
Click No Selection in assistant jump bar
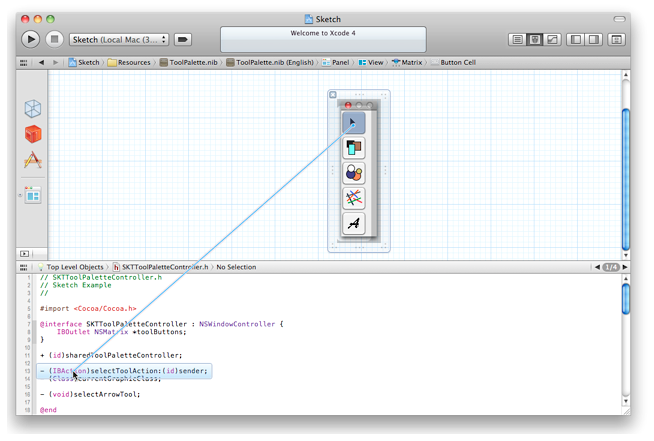point(236,267)
